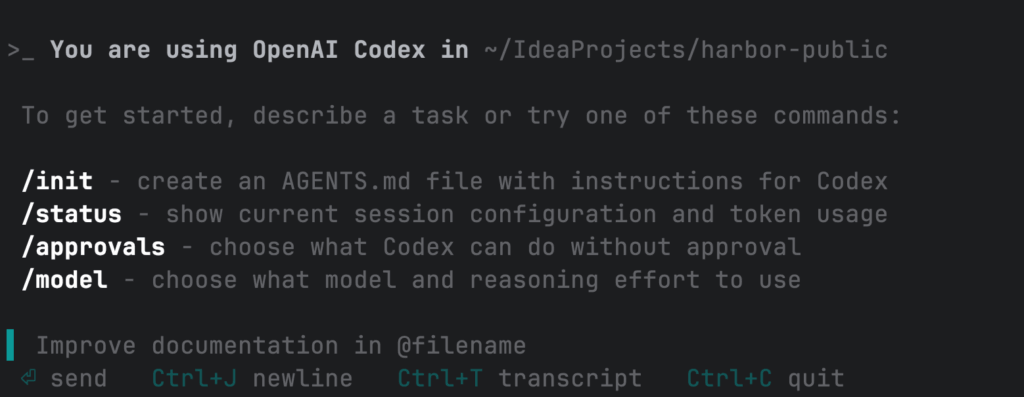Select the /approvals command

coord(93,247)
